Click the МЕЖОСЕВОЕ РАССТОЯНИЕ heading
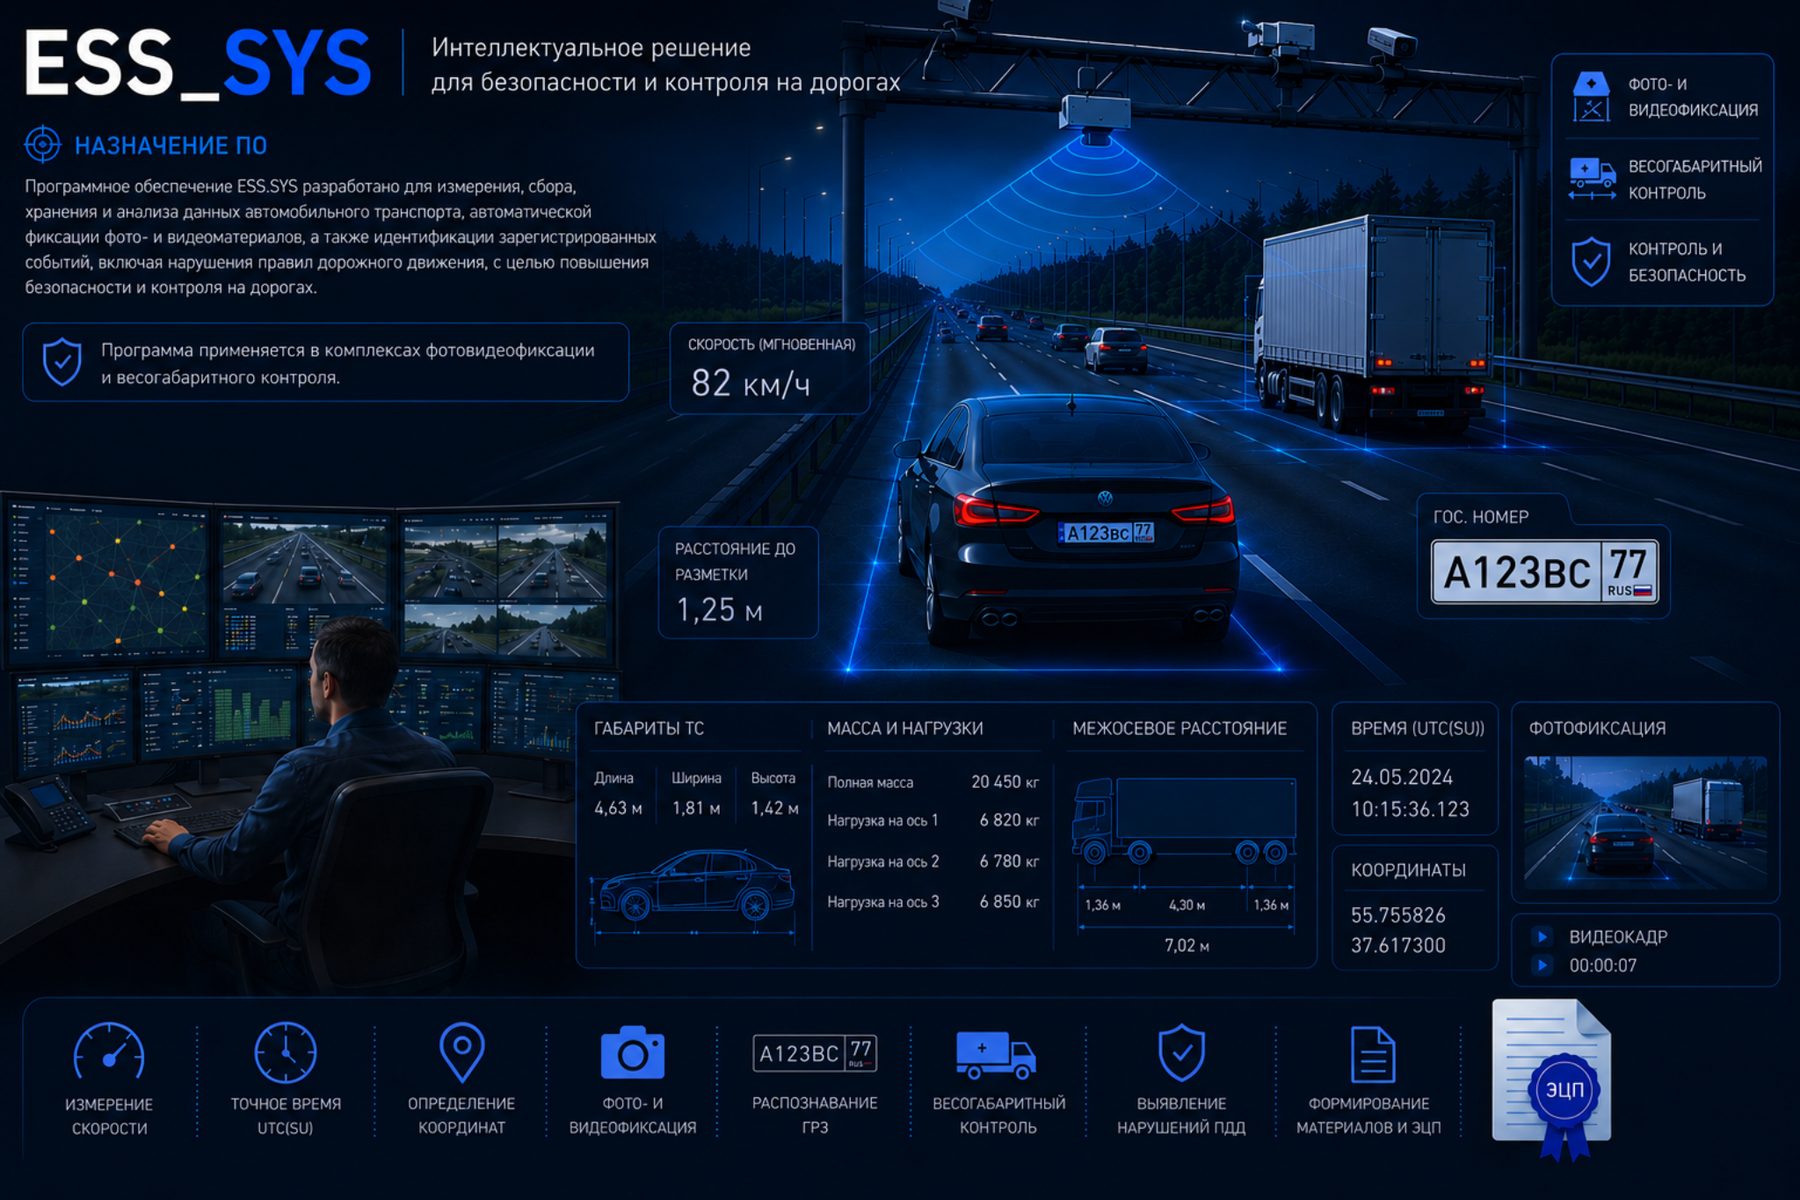 point(1180,729)
